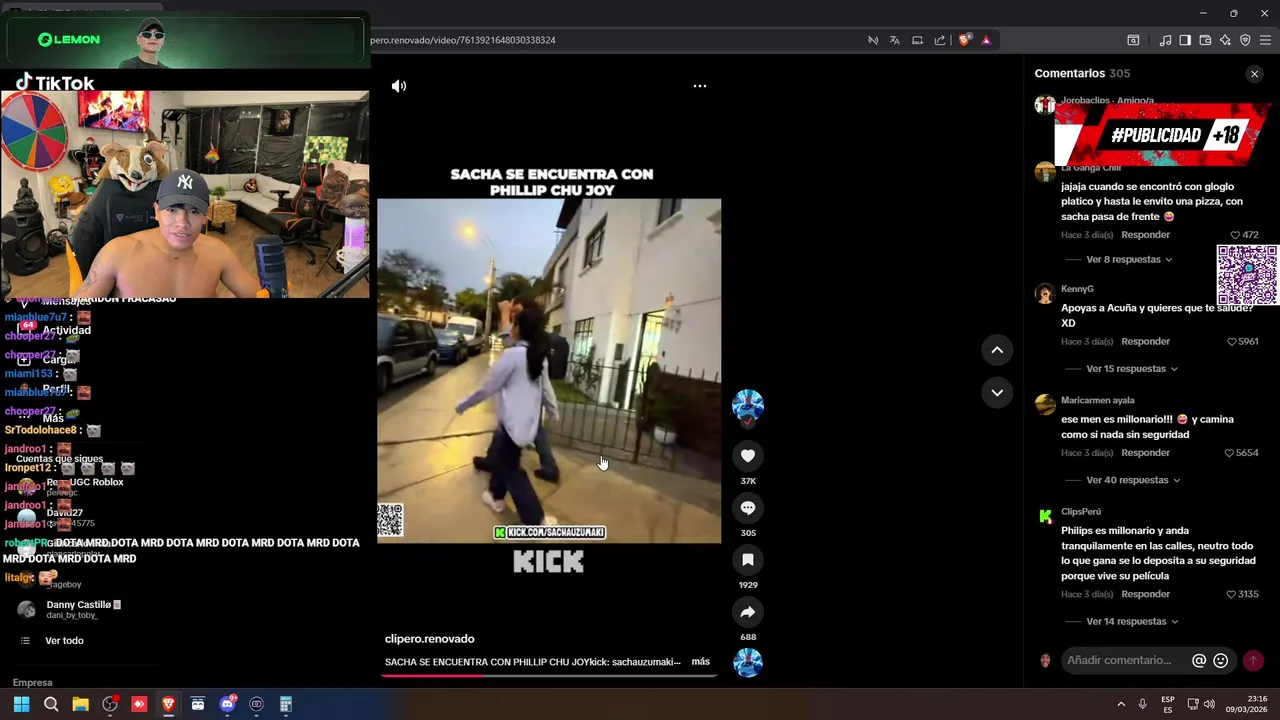The height and width of the screenshot is (720, 1280).
Task: Expand the video description with 'más'
Action: pos(700,662)
